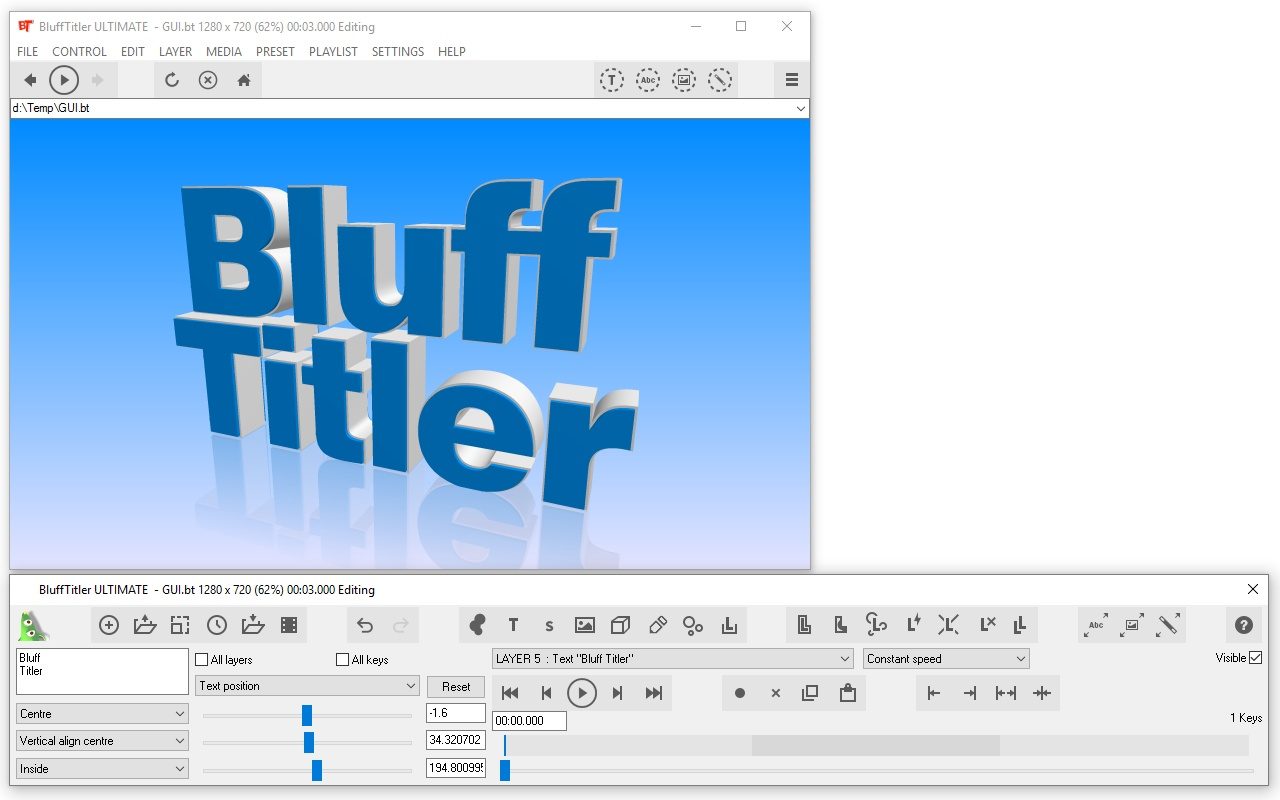Open the PLAYLIST menu
The image size is (1280, 800).
coord(333,51)
